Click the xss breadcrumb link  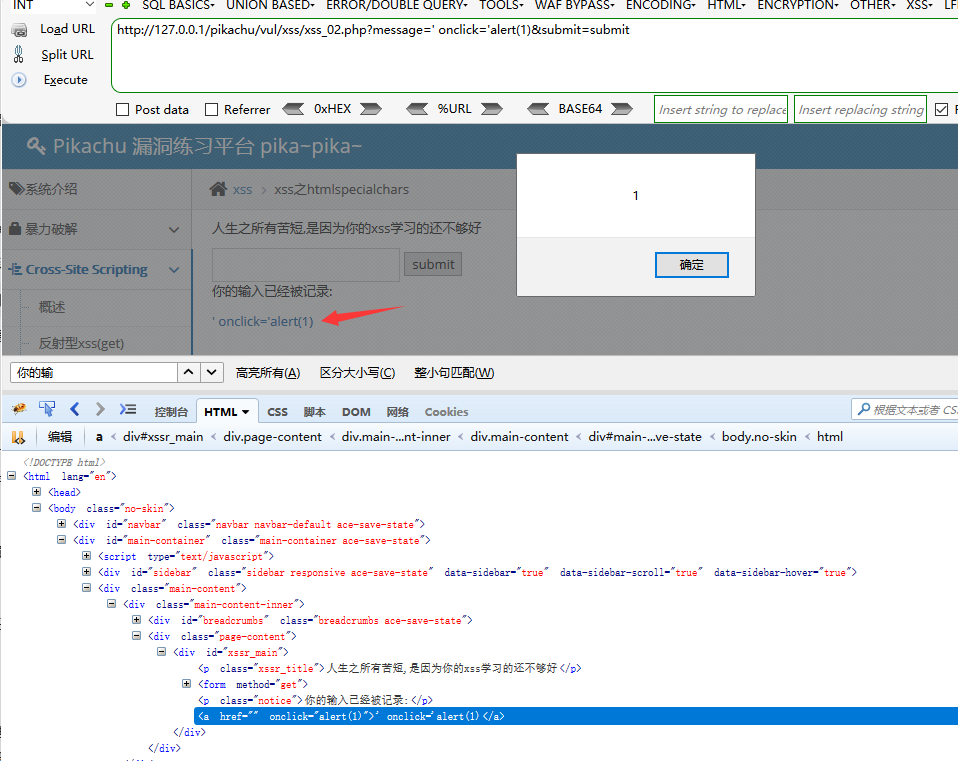coord(243,190)
